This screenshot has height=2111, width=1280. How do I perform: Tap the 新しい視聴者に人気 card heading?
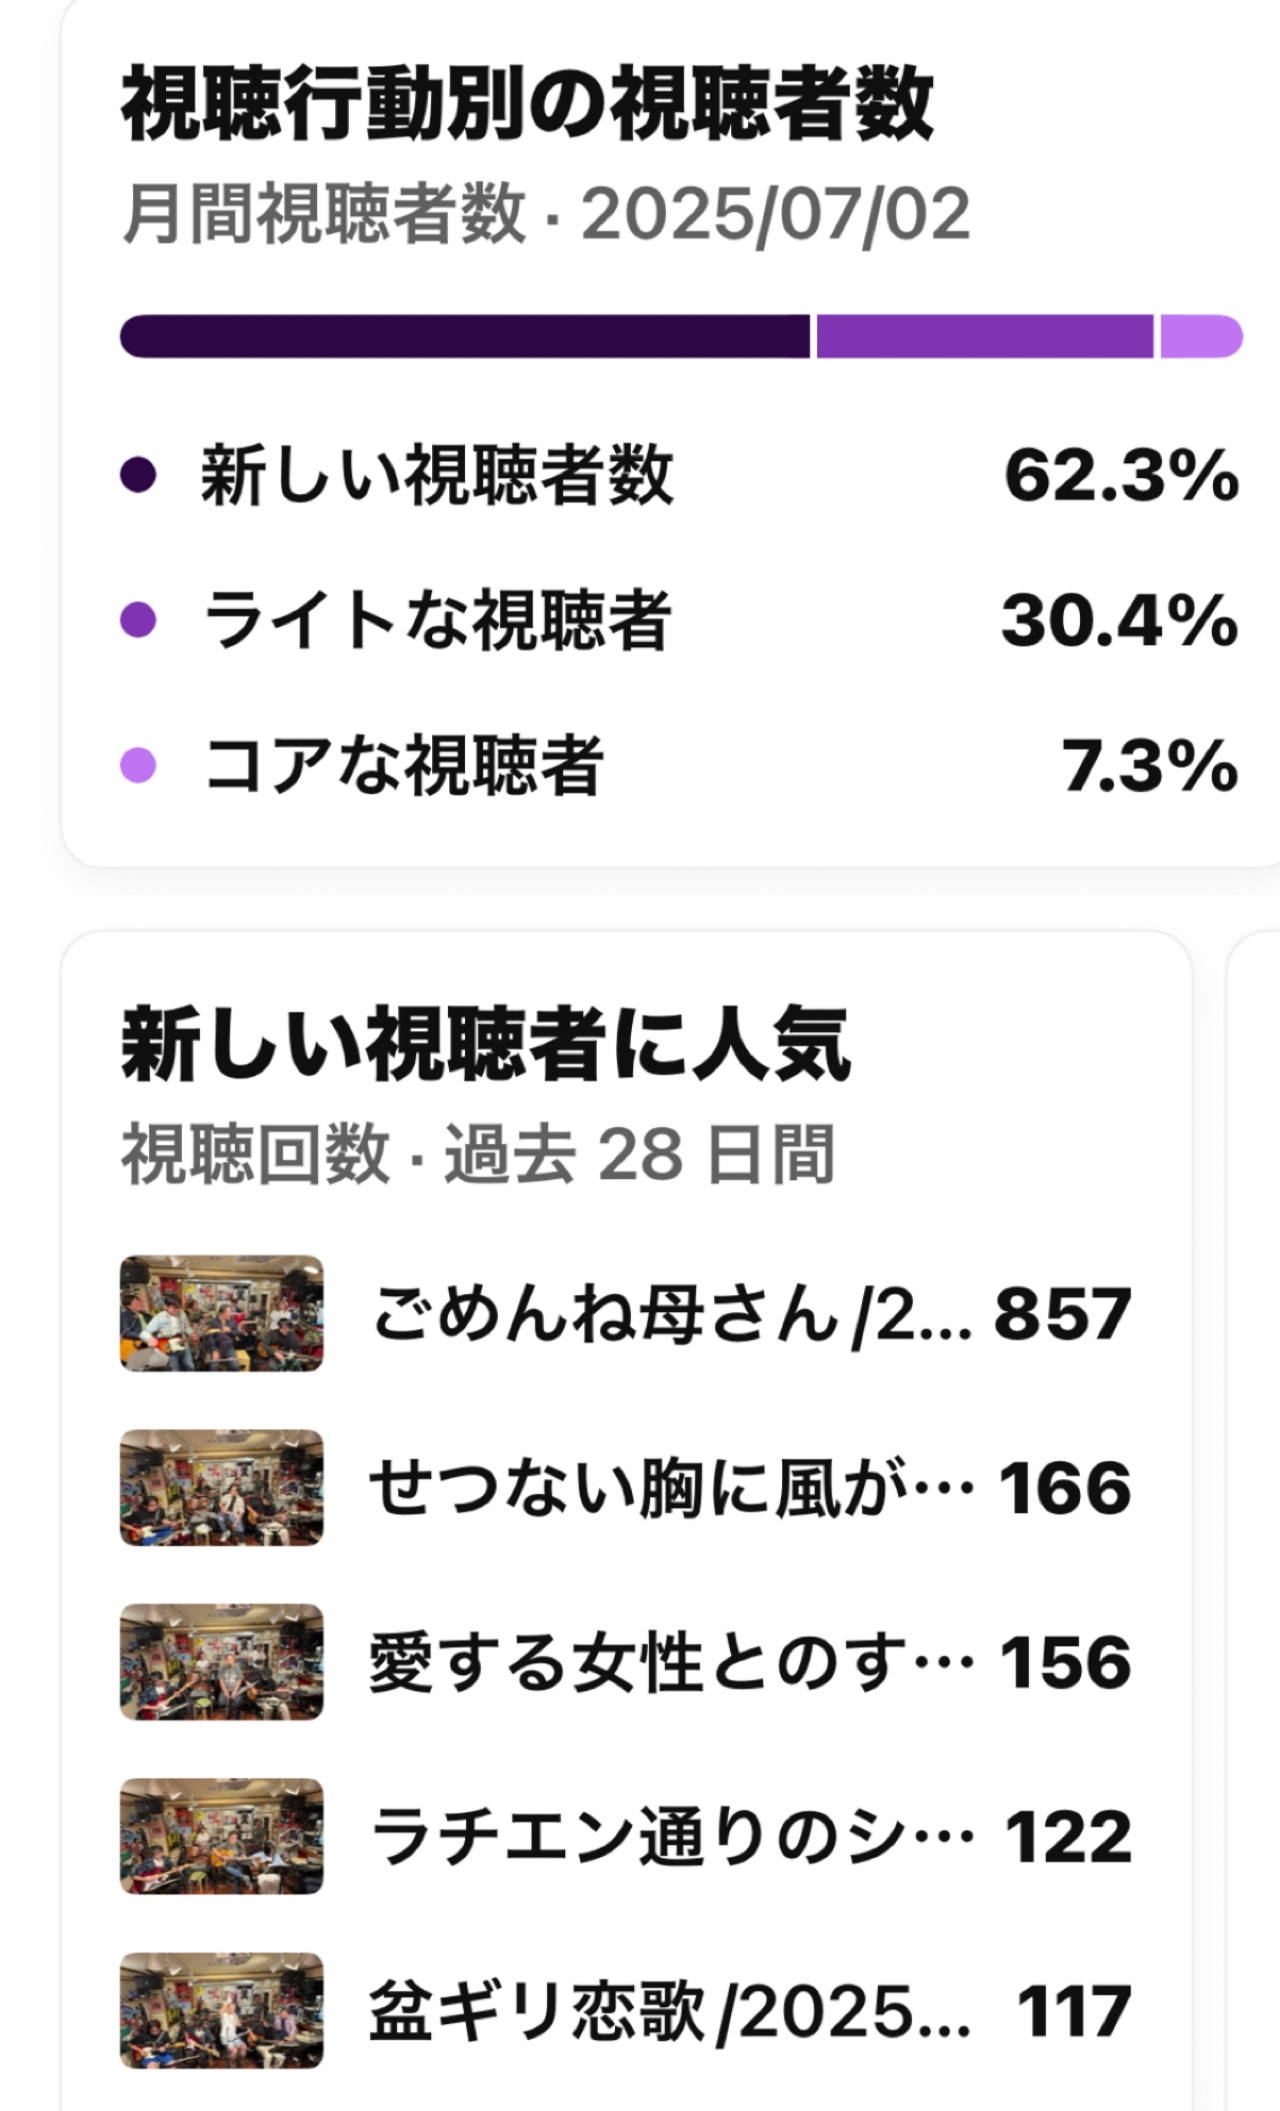(x=486, y=1045)
